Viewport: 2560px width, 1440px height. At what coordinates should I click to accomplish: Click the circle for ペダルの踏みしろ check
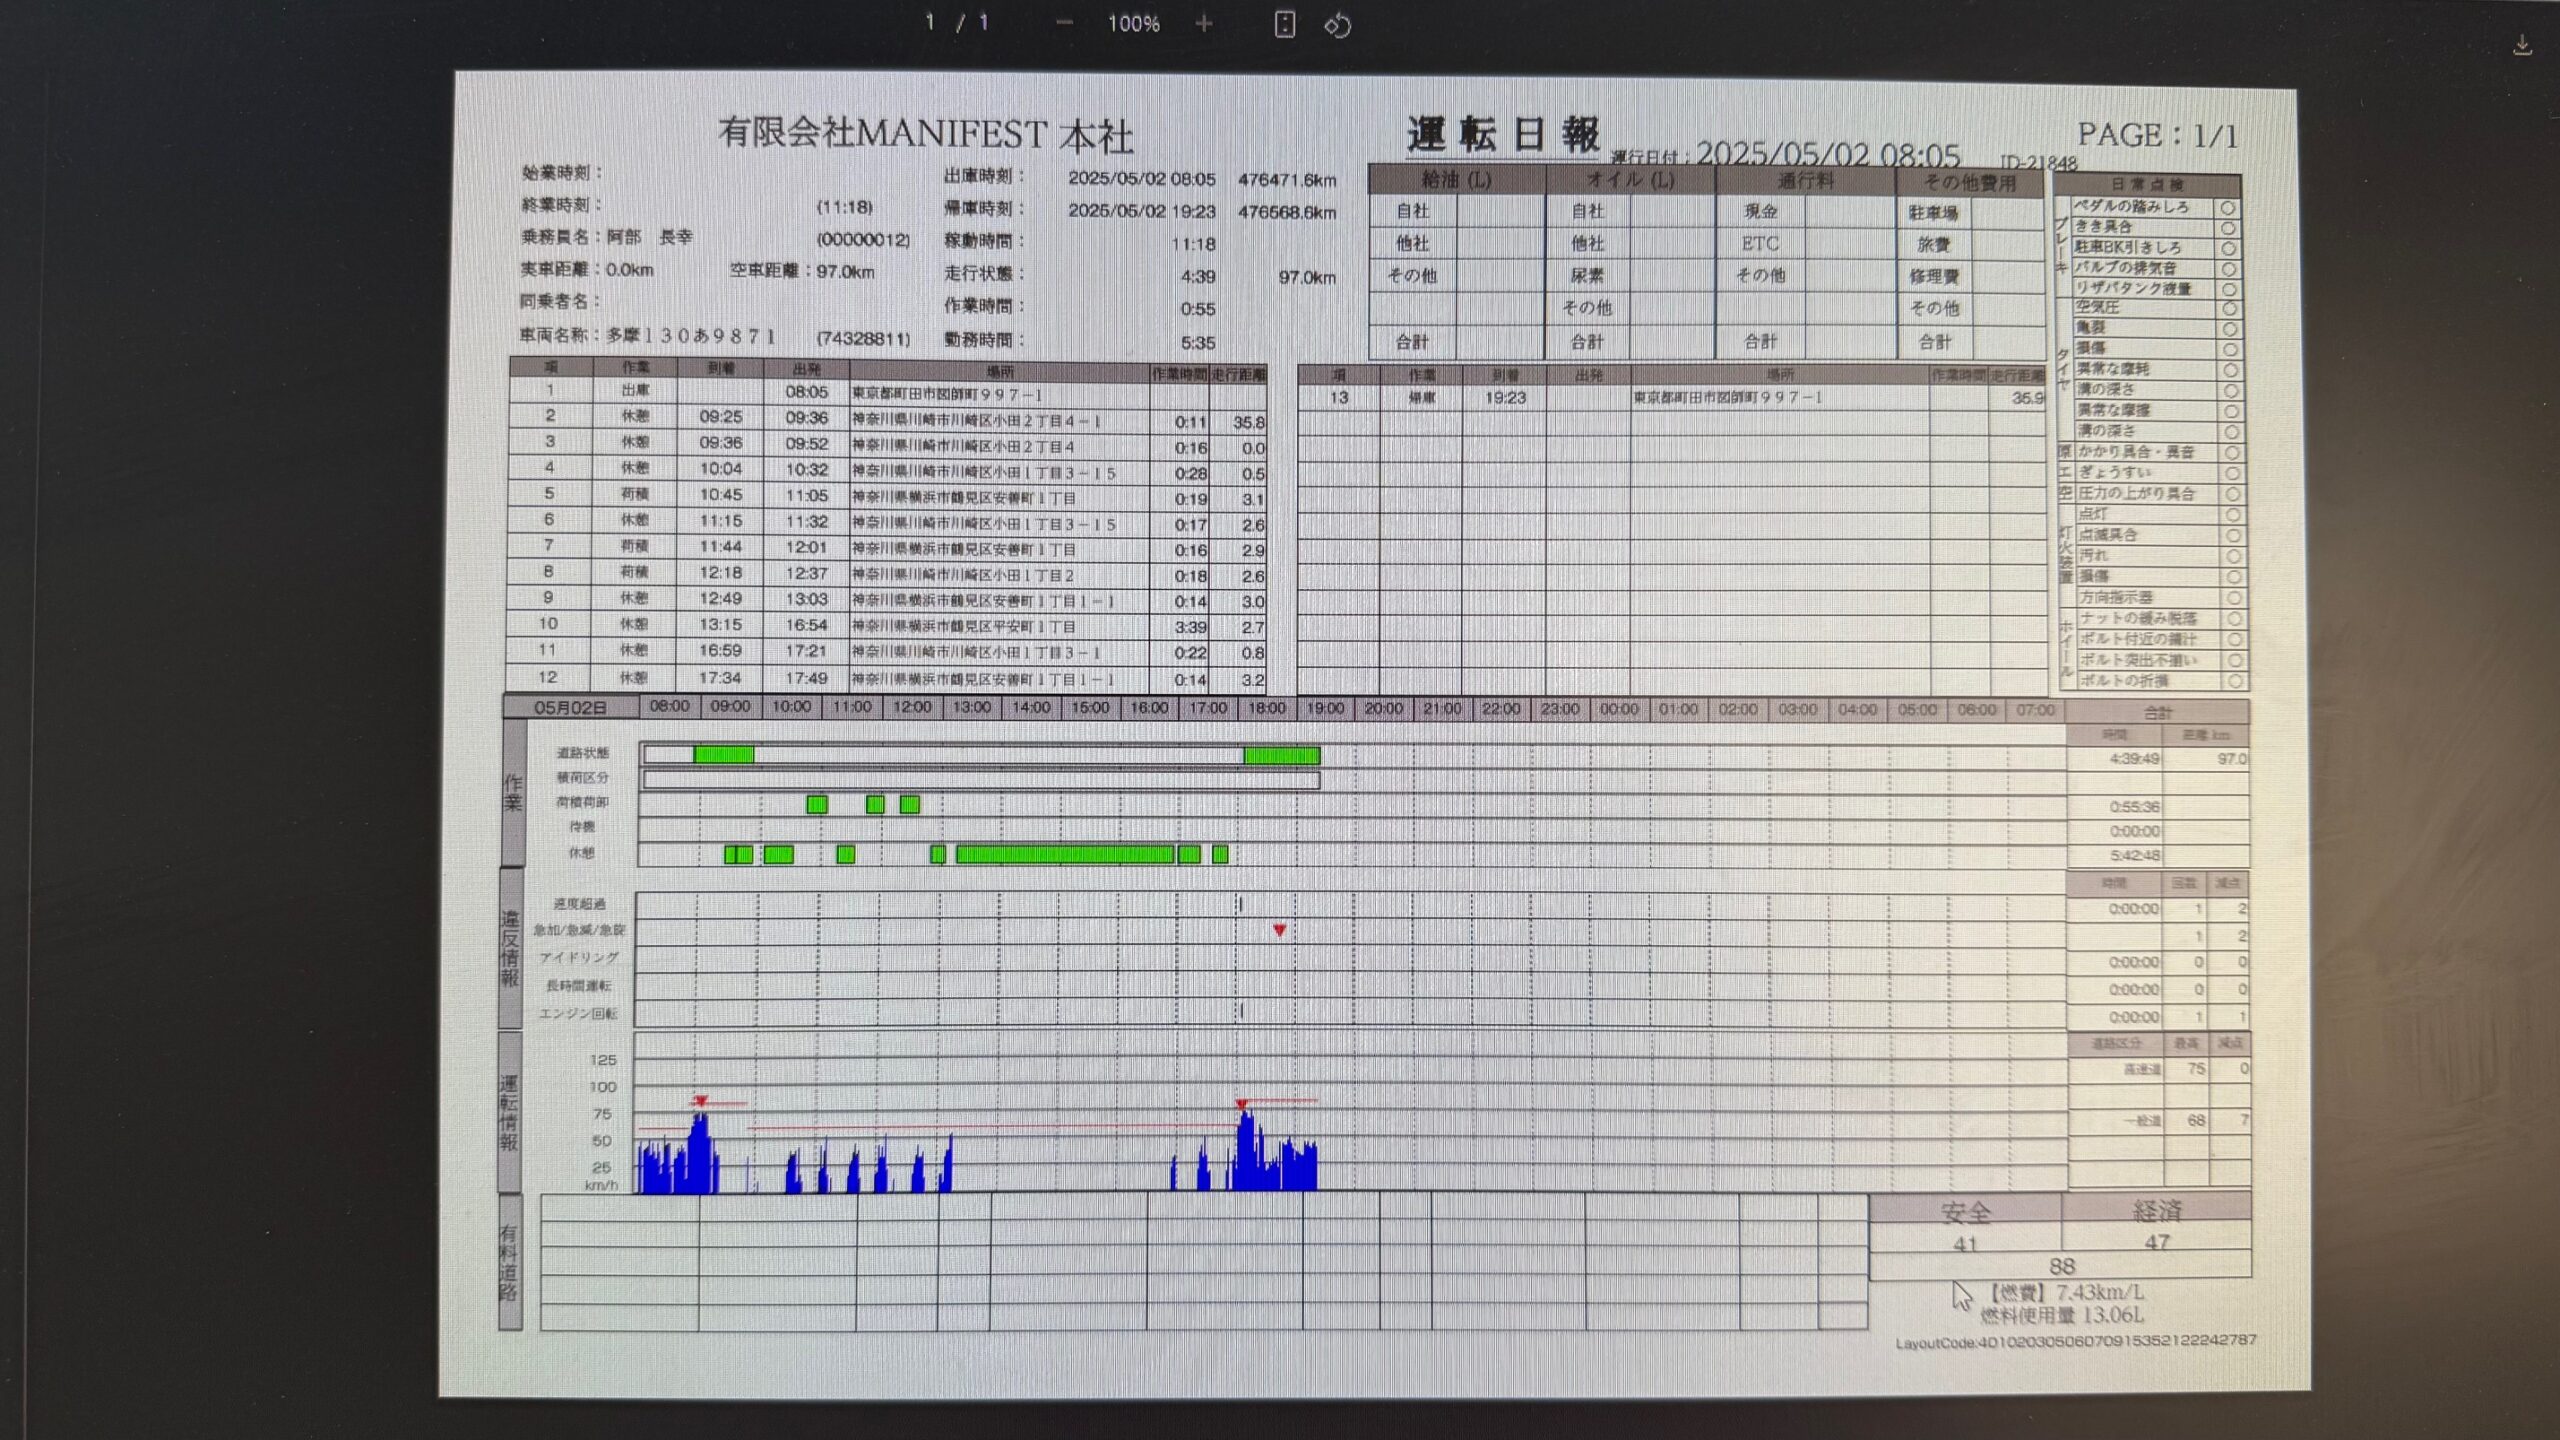[2228, 208]
